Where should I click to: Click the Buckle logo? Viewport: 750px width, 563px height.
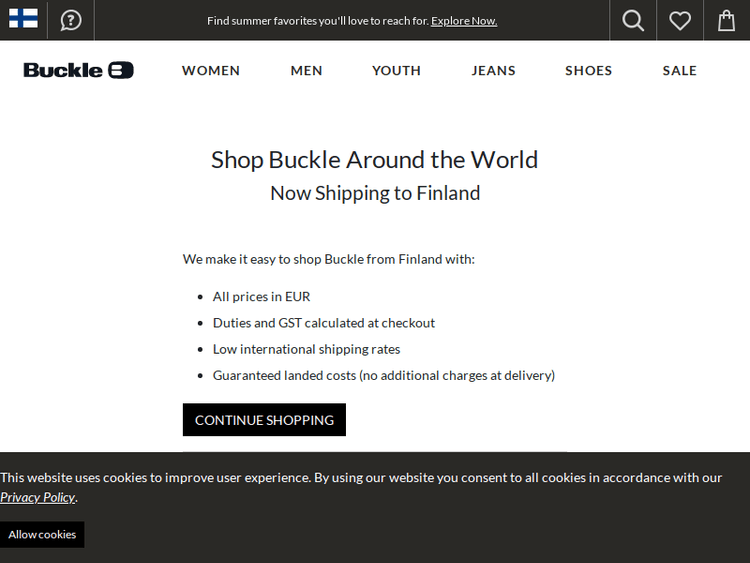point(78,70)
